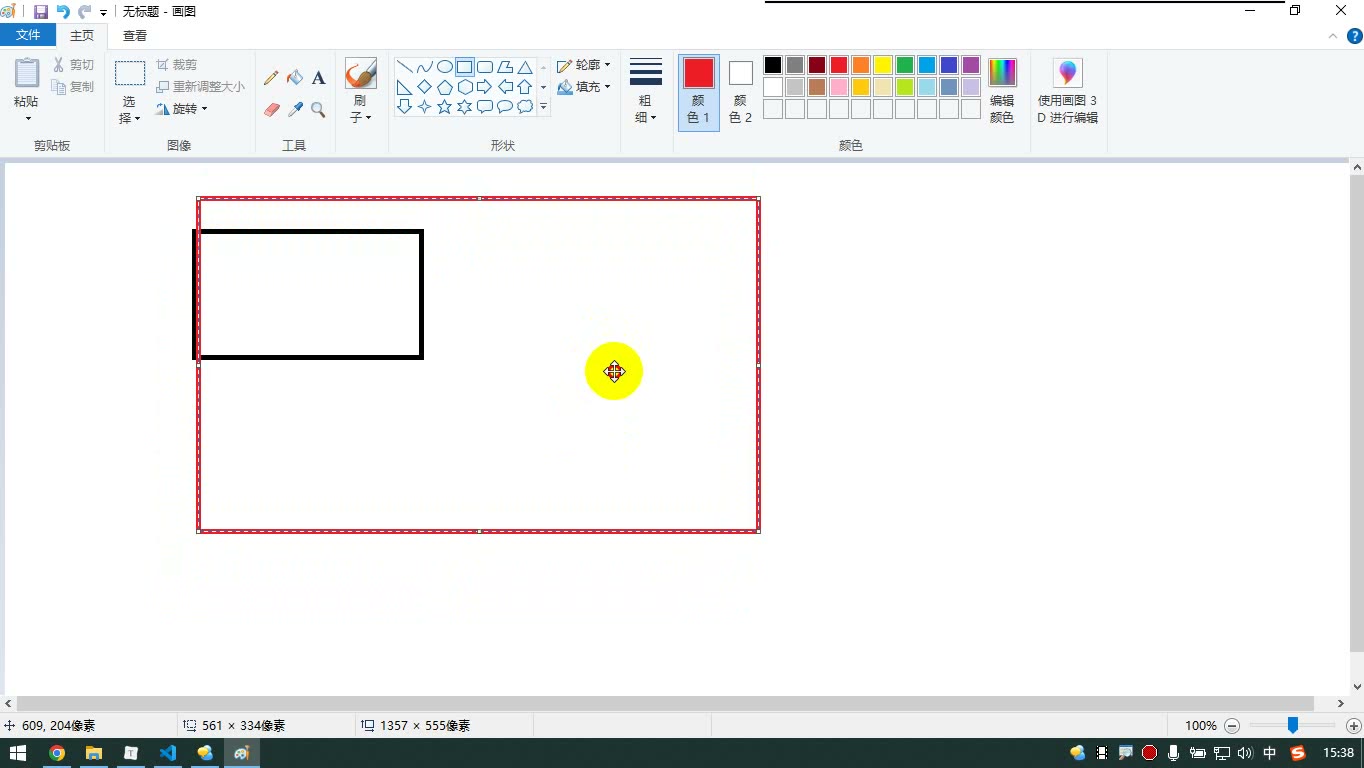
Task: Choose the Triangle shape
Action: (525, 67)
